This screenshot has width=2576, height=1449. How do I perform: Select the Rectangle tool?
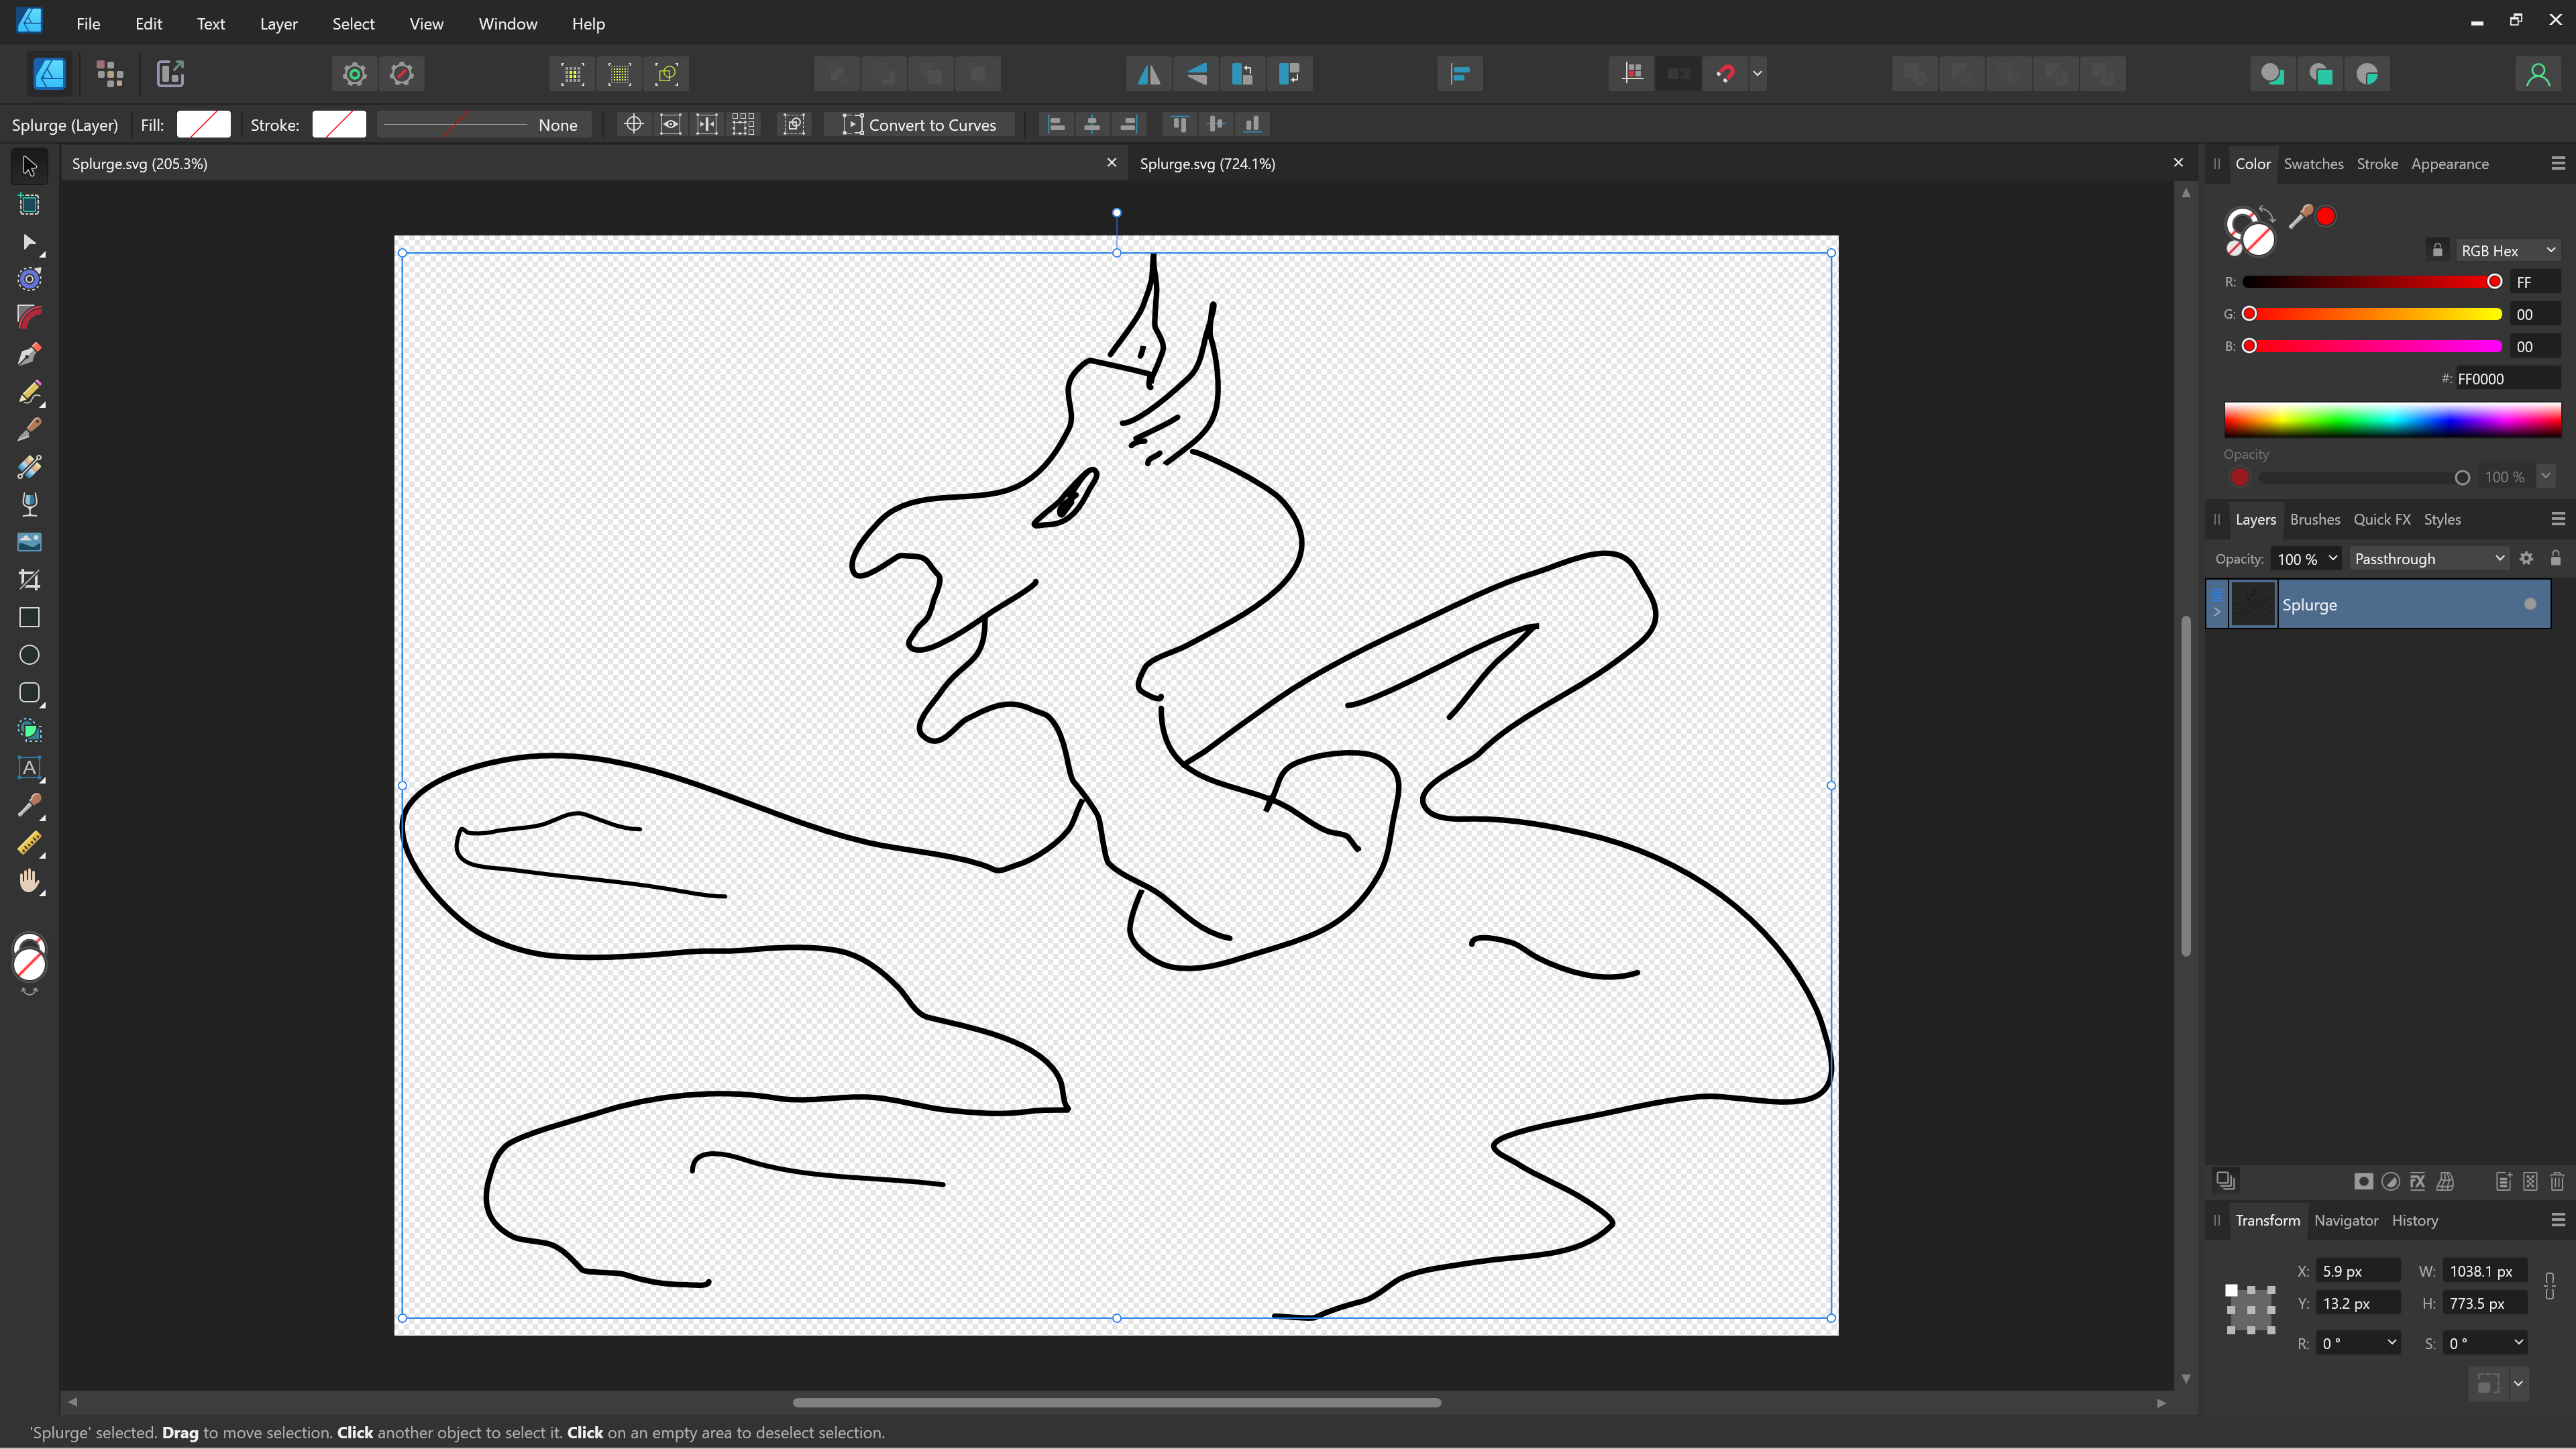tap(29, 618)
